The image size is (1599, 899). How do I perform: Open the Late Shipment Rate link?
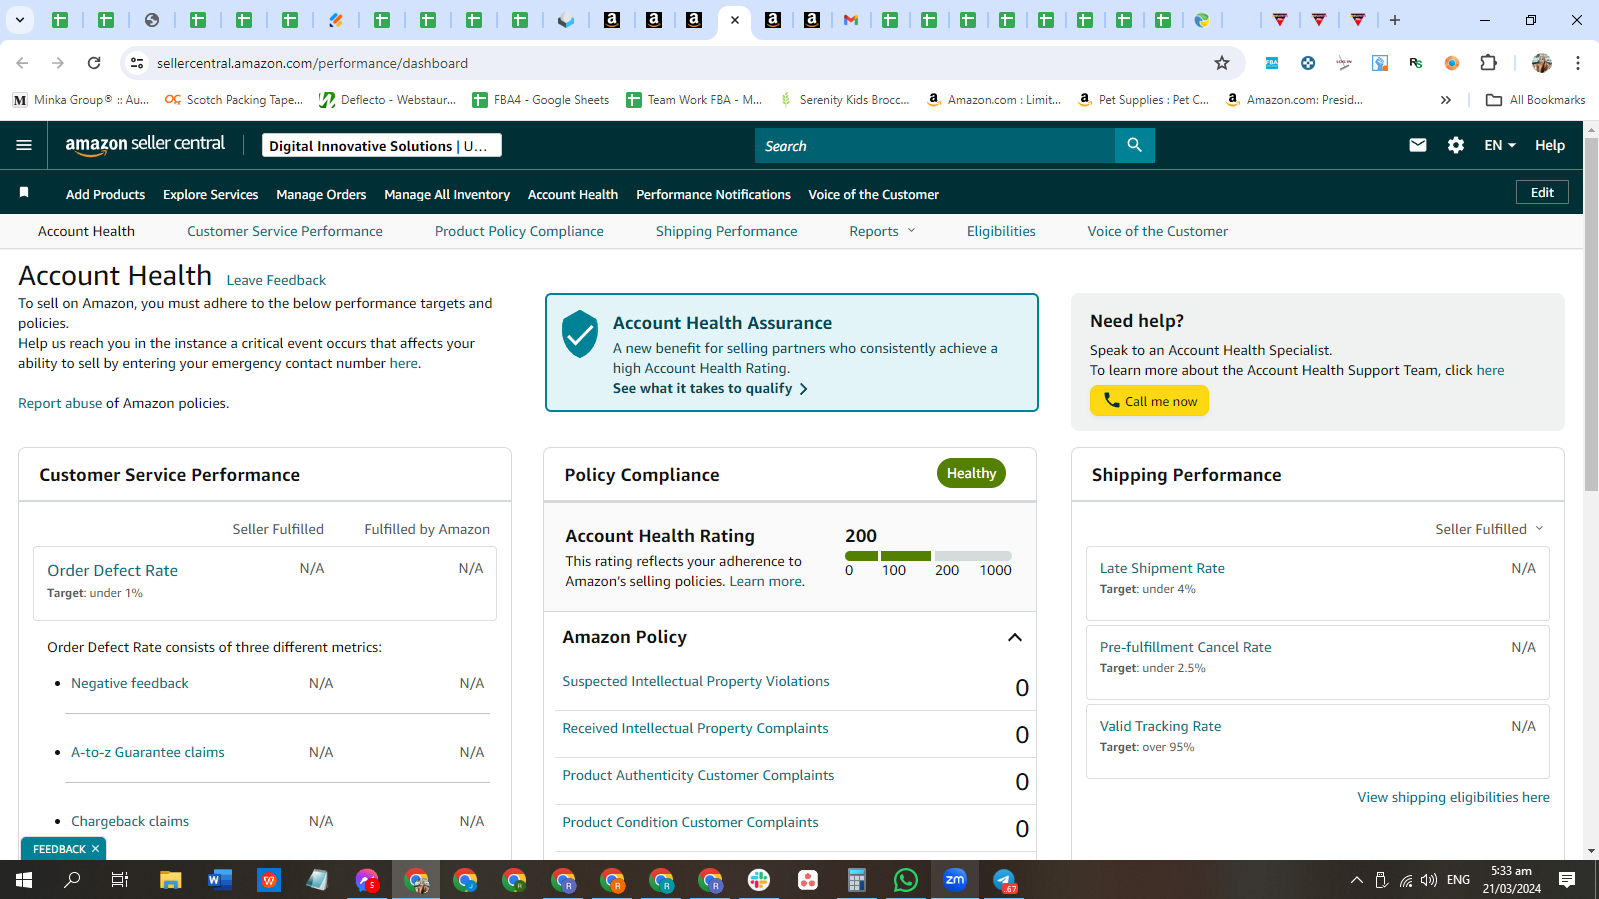1162,568
